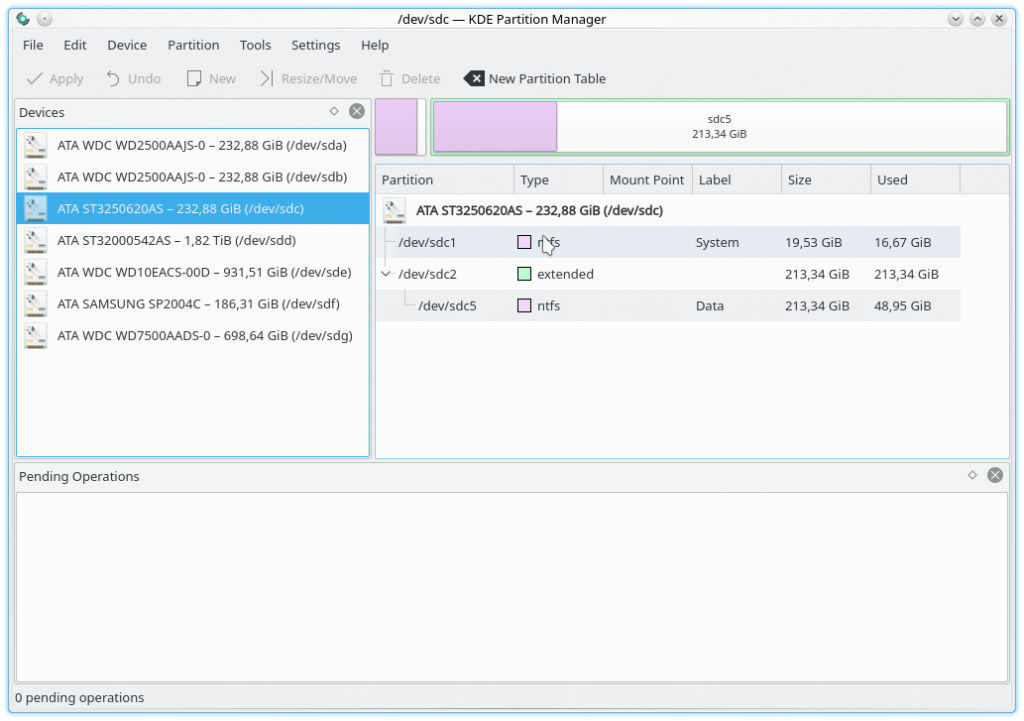Image resolution: width=1024 pixels, height=721 pixels.
Task: Click the System label cell
Action: tap(717, 242)
